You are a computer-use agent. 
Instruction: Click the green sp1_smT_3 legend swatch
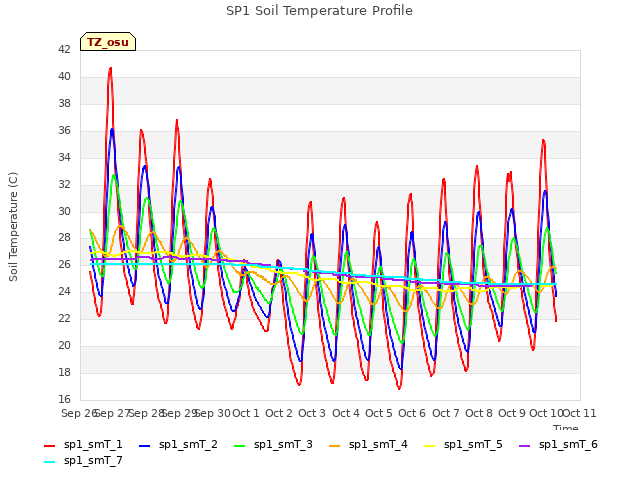click(240, 446)
